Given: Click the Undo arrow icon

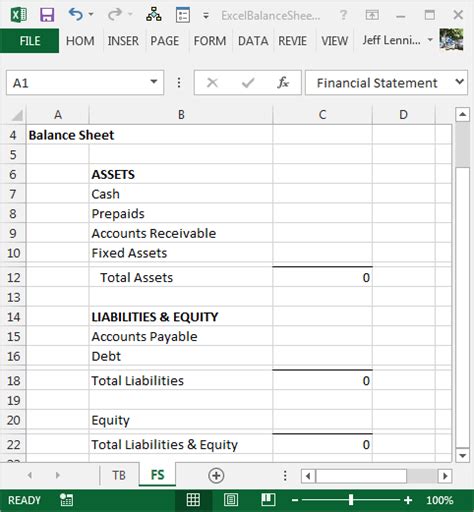Looking at the screenshot, I should coord(76,15).
